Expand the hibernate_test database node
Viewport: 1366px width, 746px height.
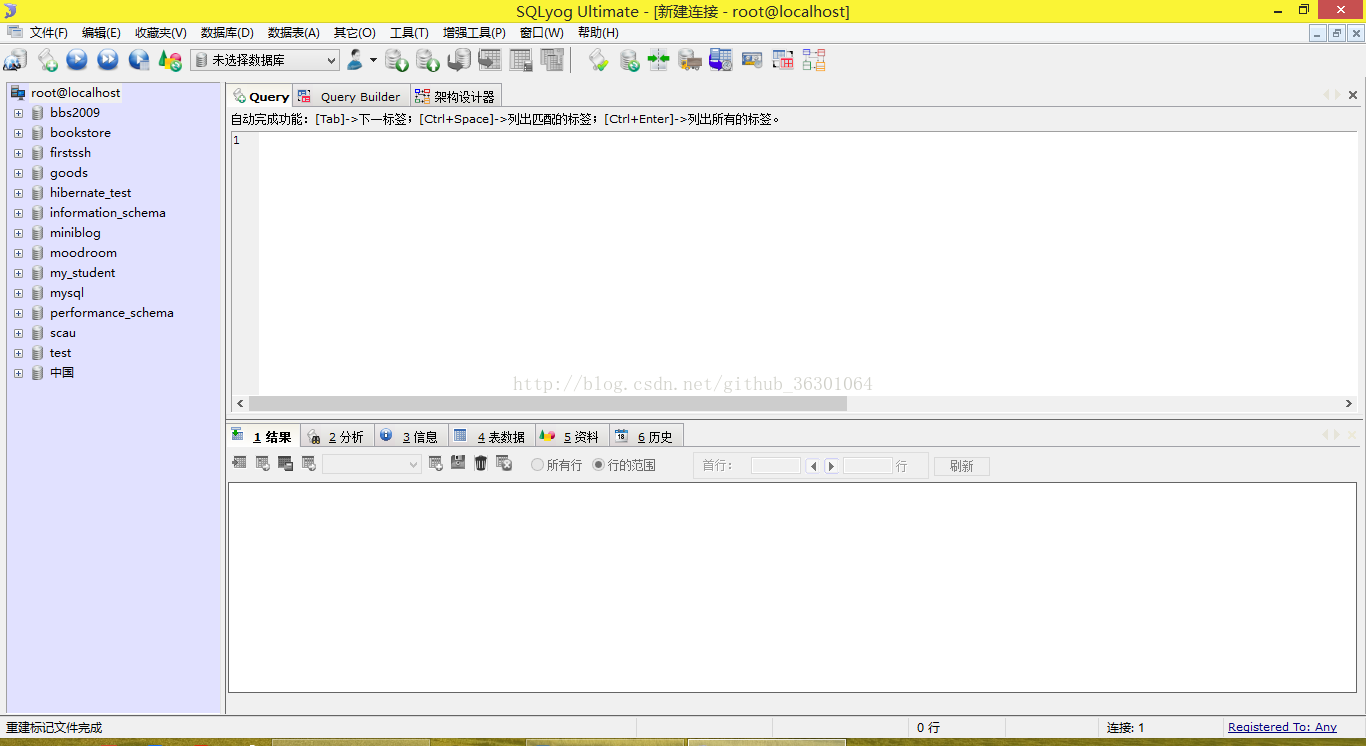[18, 193]
